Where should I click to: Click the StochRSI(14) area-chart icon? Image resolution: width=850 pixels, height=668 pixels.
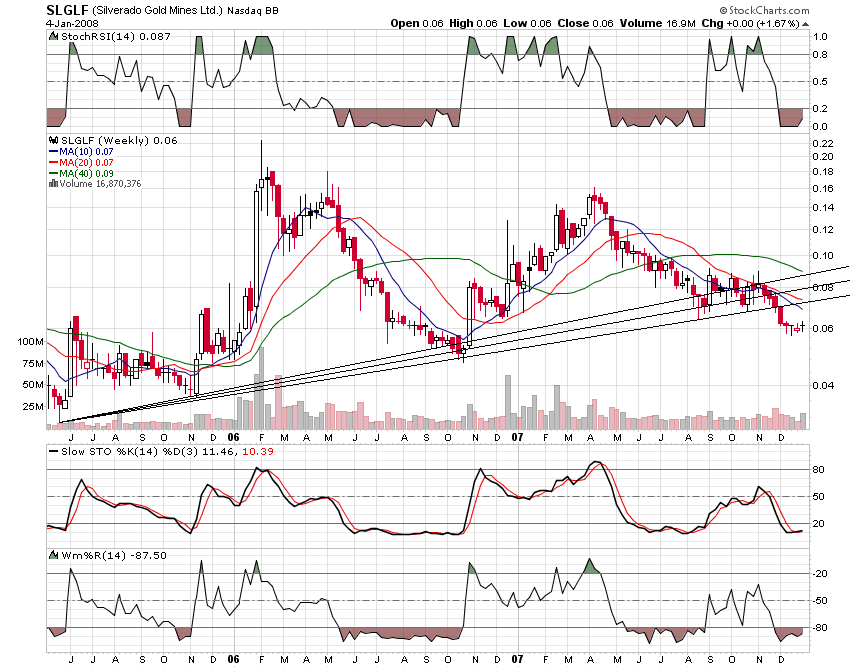pyautogui.click(x=53, y=36)
